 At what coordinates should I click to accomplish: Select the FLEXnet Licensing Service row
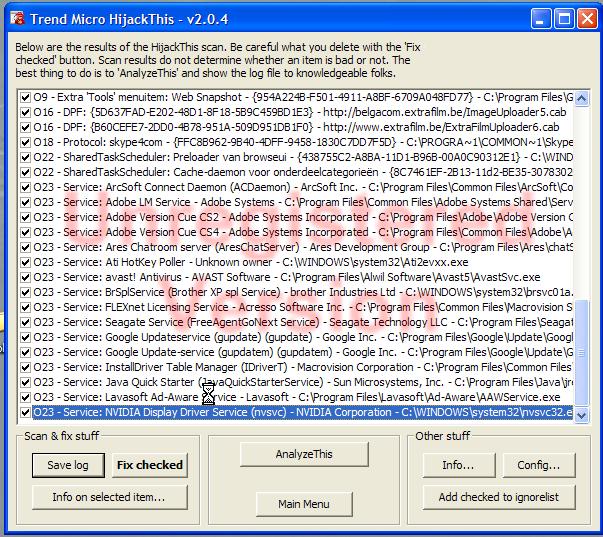(x=303, y=307)
